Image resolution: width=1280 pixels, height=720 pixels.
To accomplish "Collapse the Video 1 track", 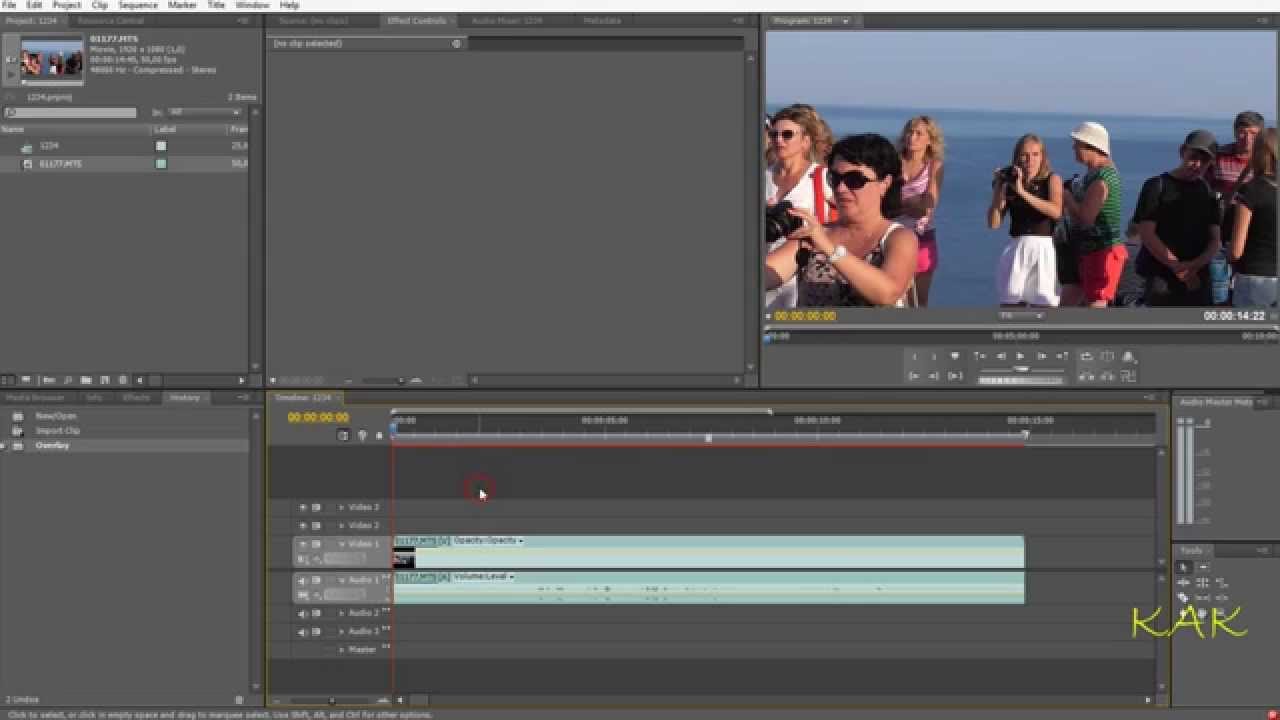I will 341,544.
